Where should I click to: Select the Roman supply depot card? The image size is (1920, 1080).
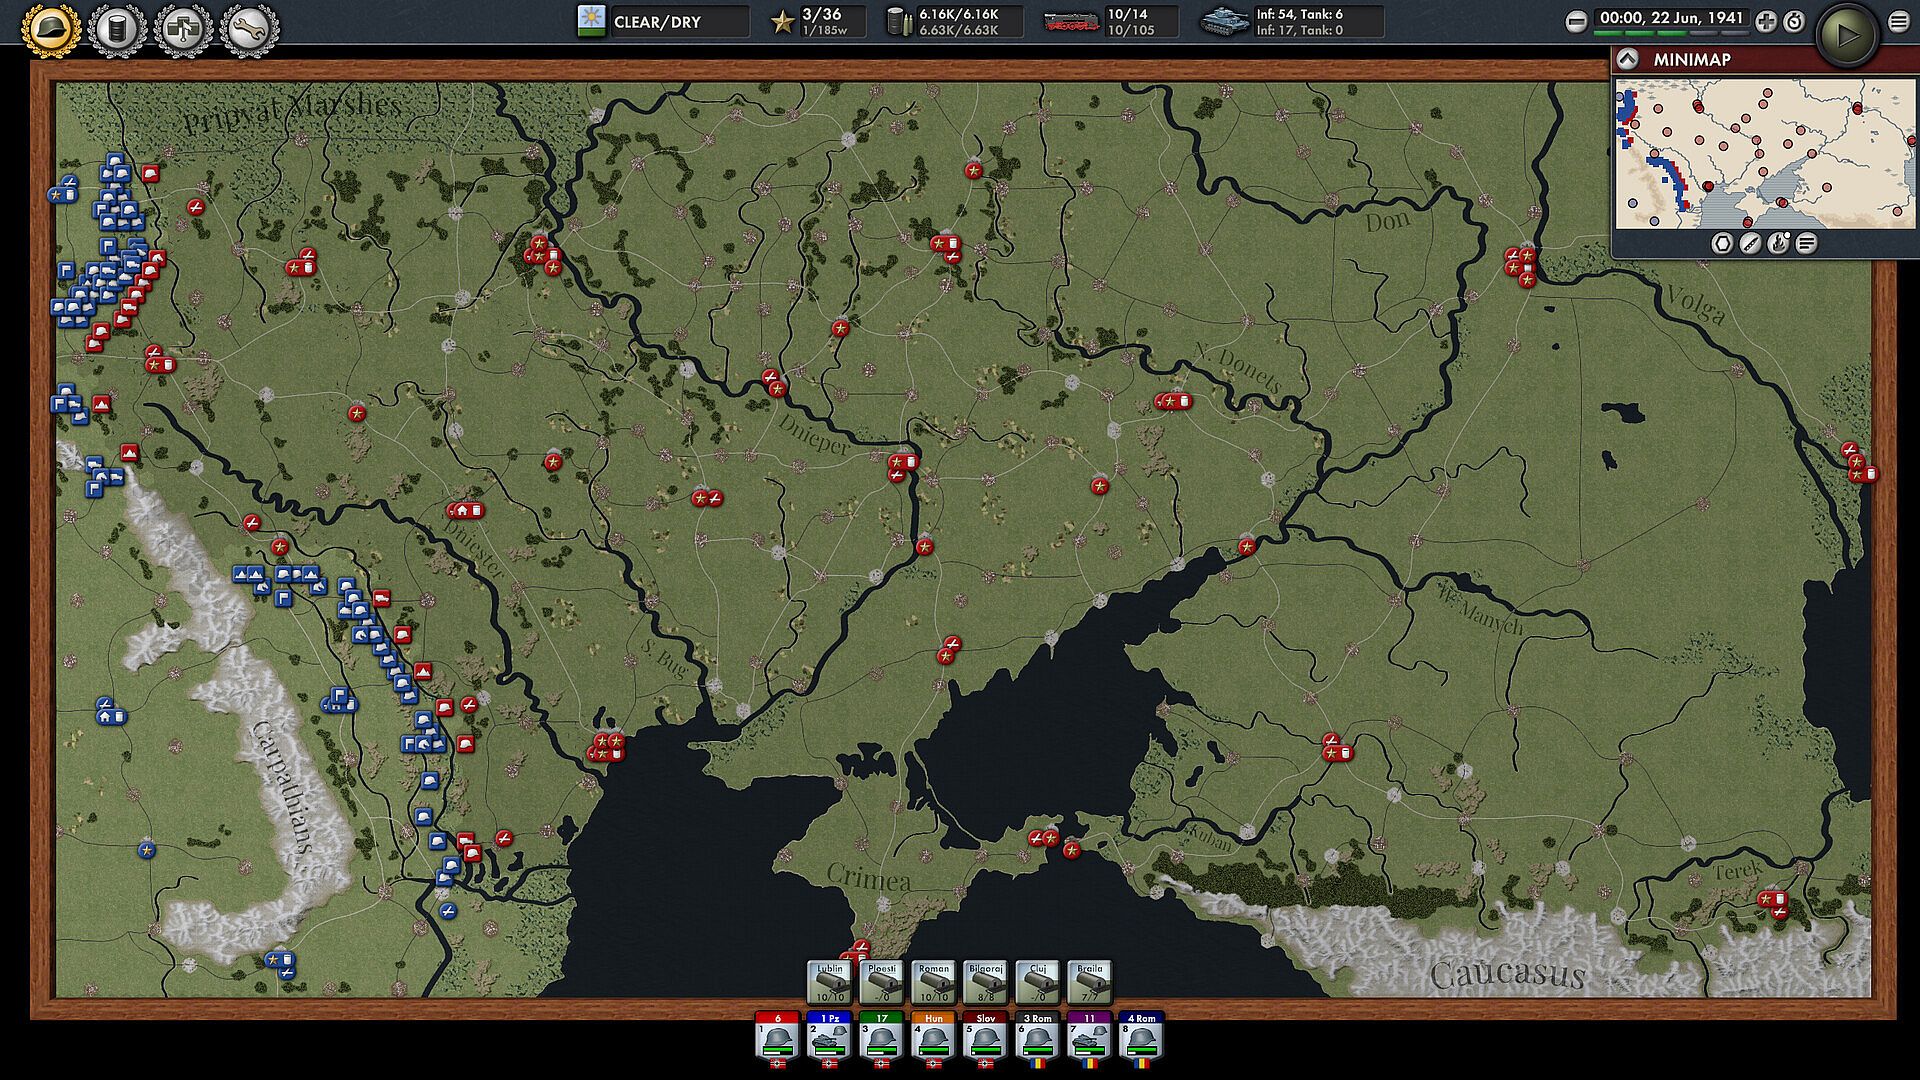934,983
